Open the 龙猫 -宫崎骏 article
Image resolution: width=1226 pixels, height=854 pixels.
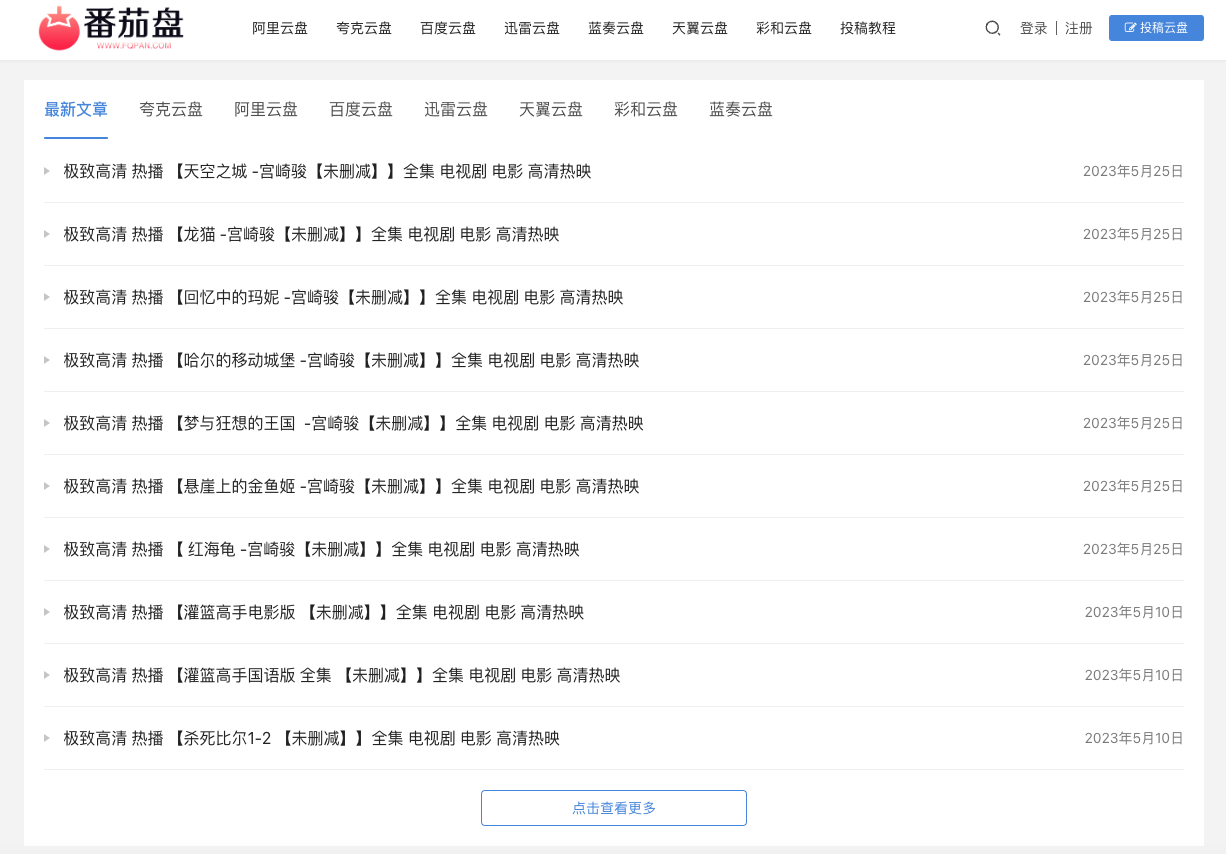[312, 234]
